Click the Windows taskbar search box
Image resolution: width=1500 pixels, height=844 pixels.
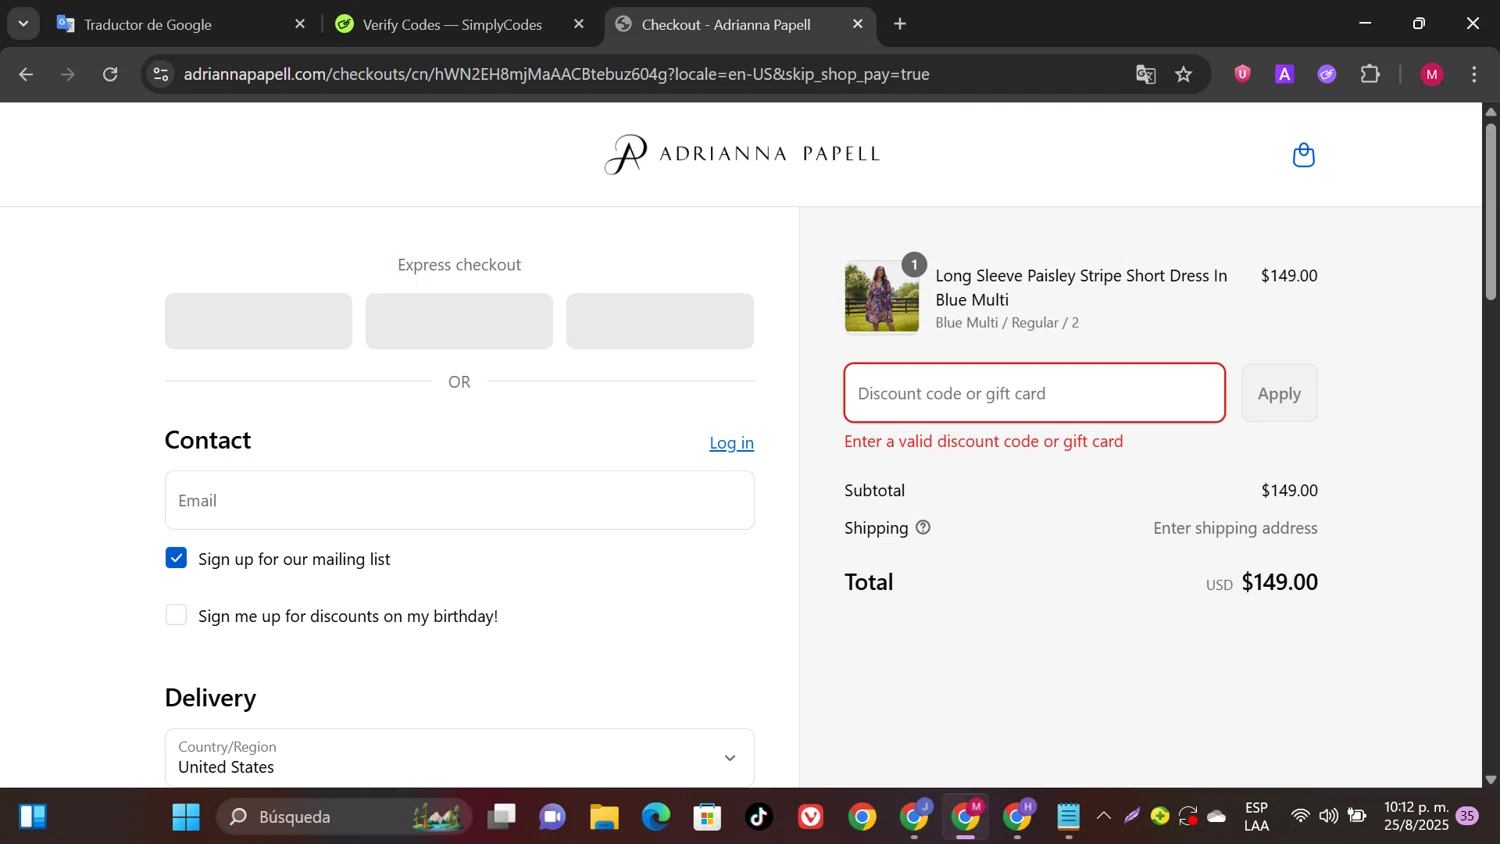[x=345, y=817]
